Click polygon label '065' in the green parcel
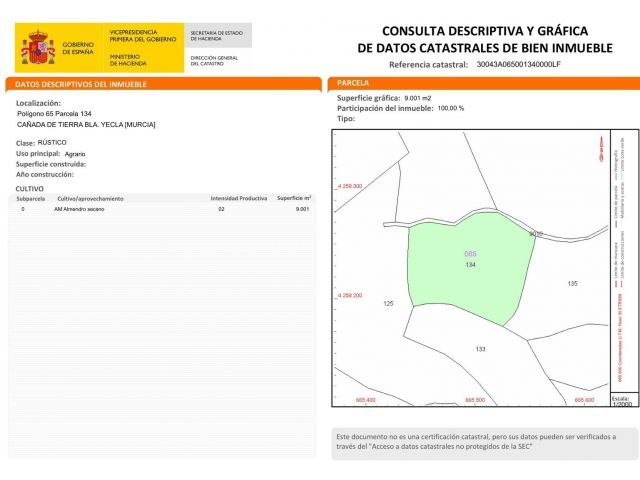 coord(470,254)
